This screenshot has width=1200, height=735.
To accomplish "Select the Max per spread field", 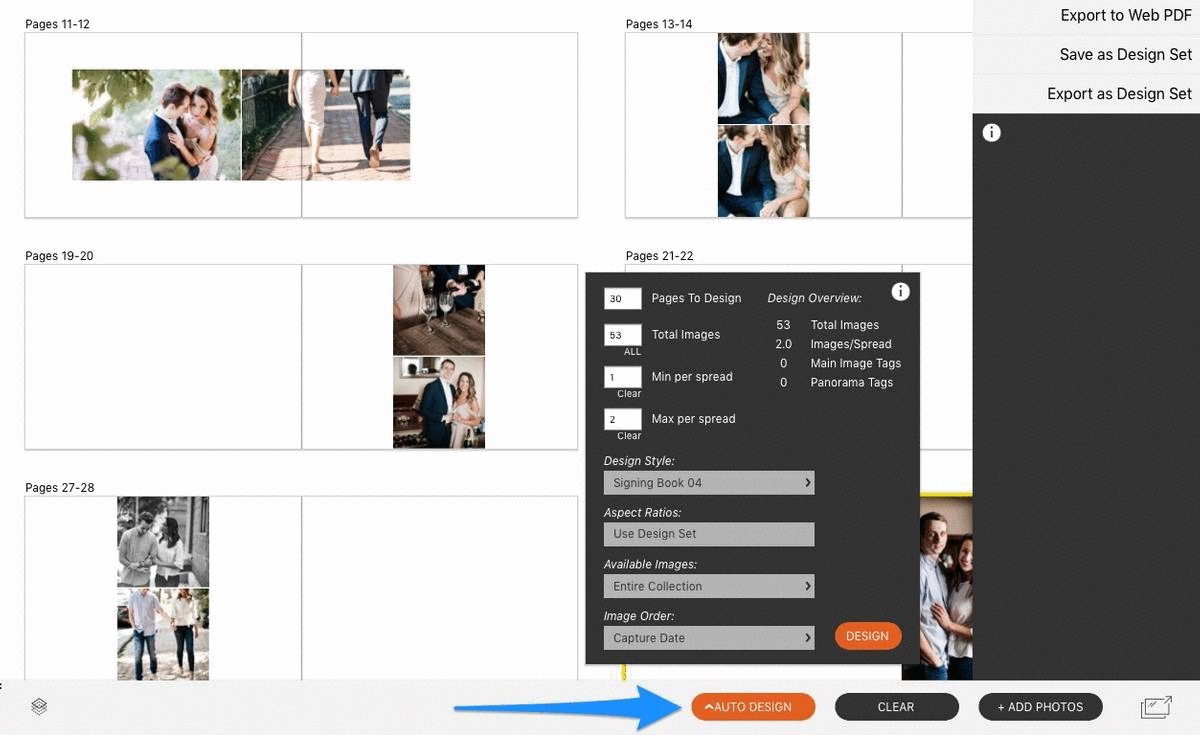I will 623,419.
